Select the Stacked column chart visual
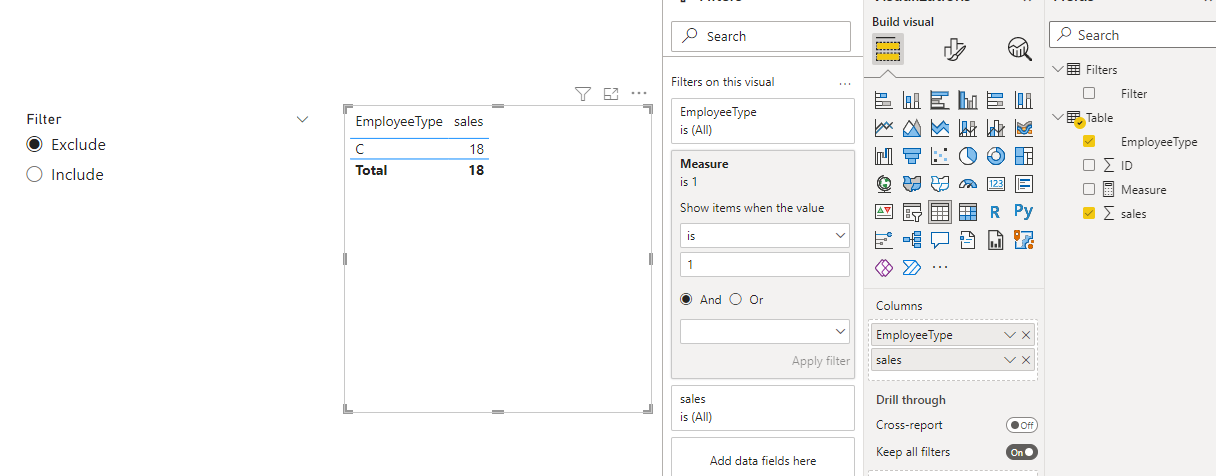 pos(912,100)
